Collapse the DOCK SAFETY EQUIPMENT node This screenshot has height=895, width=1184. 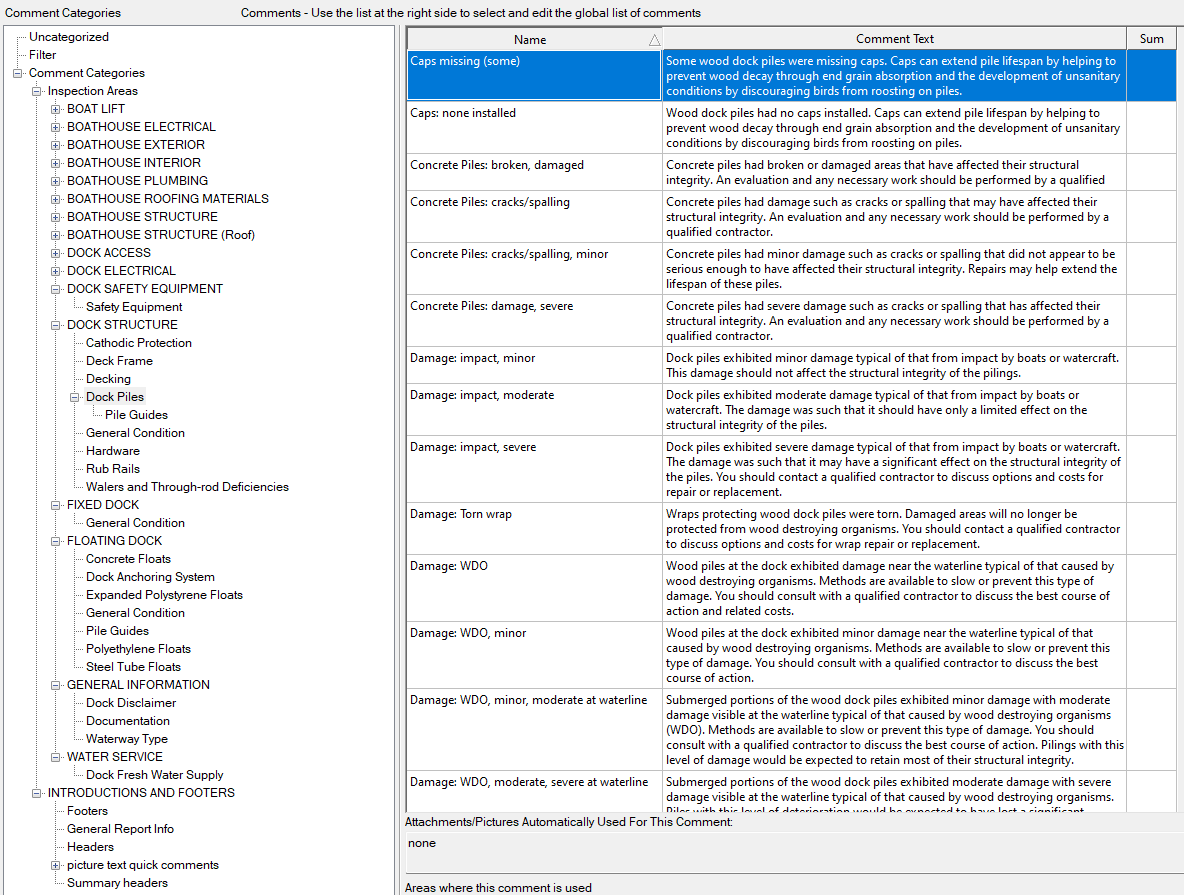click(55, 289)
